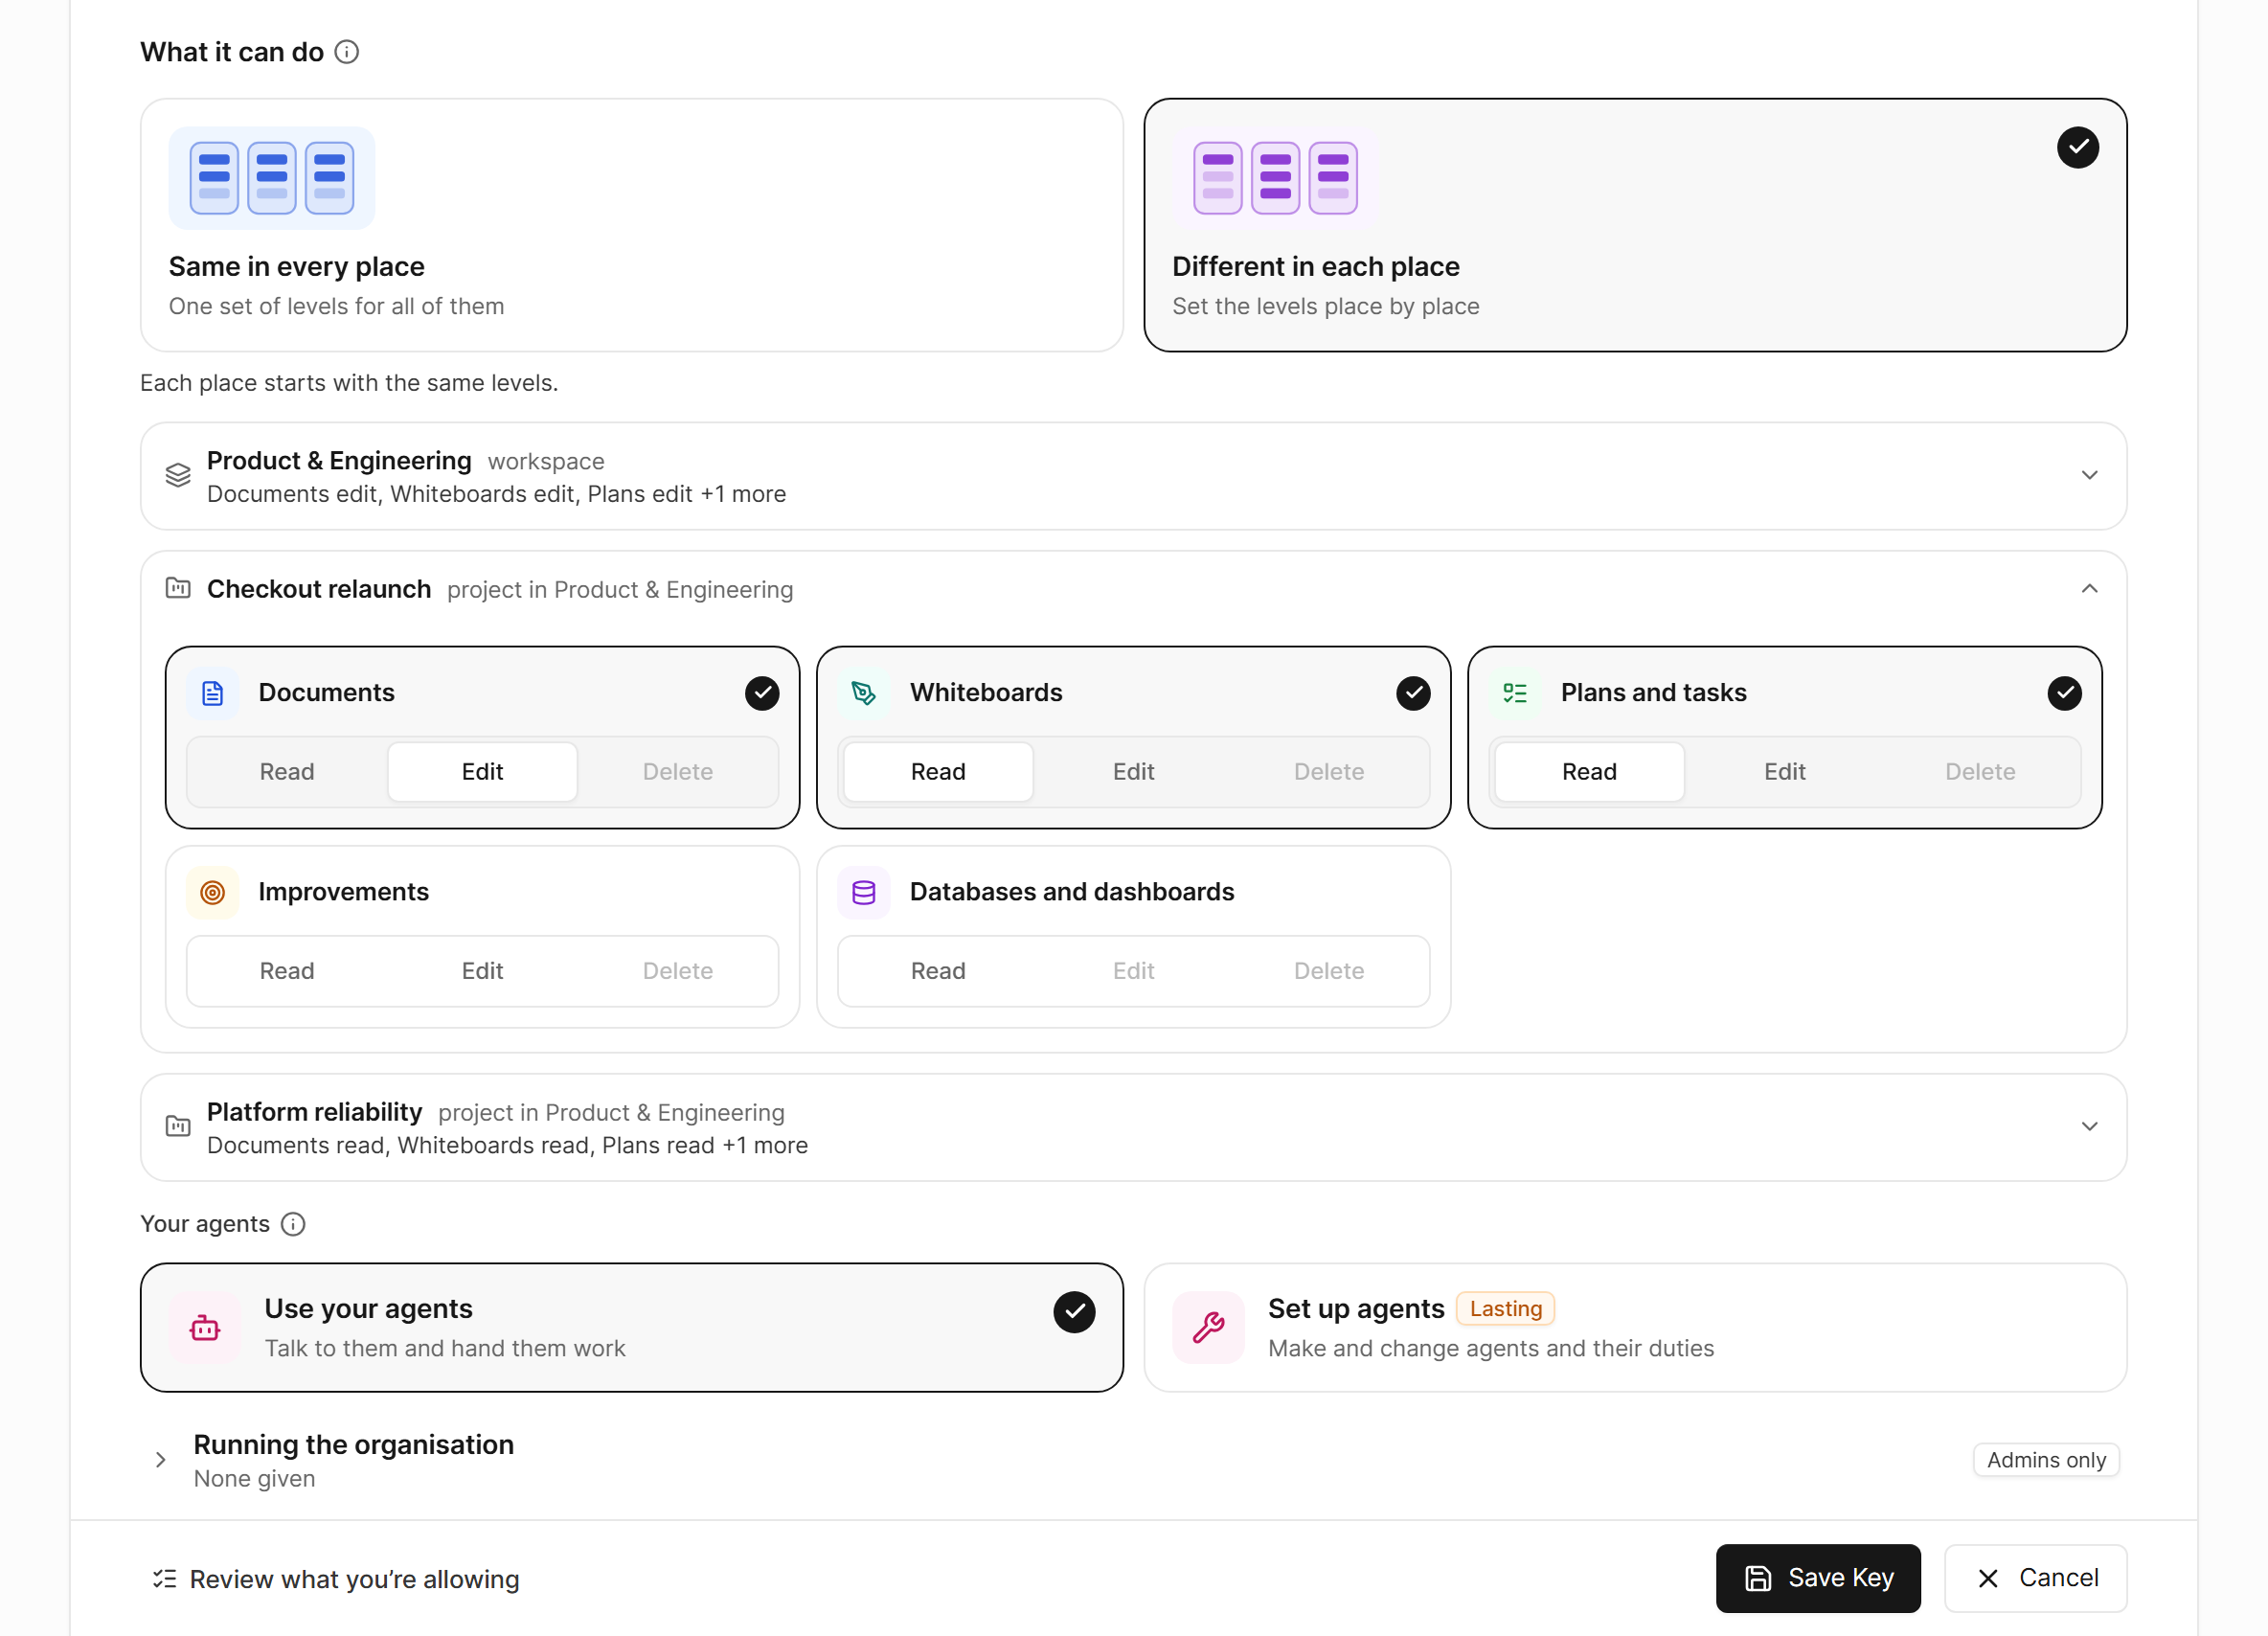
Task: Select the Databases and dashboards card
Action: click(x=1133, y=937)
